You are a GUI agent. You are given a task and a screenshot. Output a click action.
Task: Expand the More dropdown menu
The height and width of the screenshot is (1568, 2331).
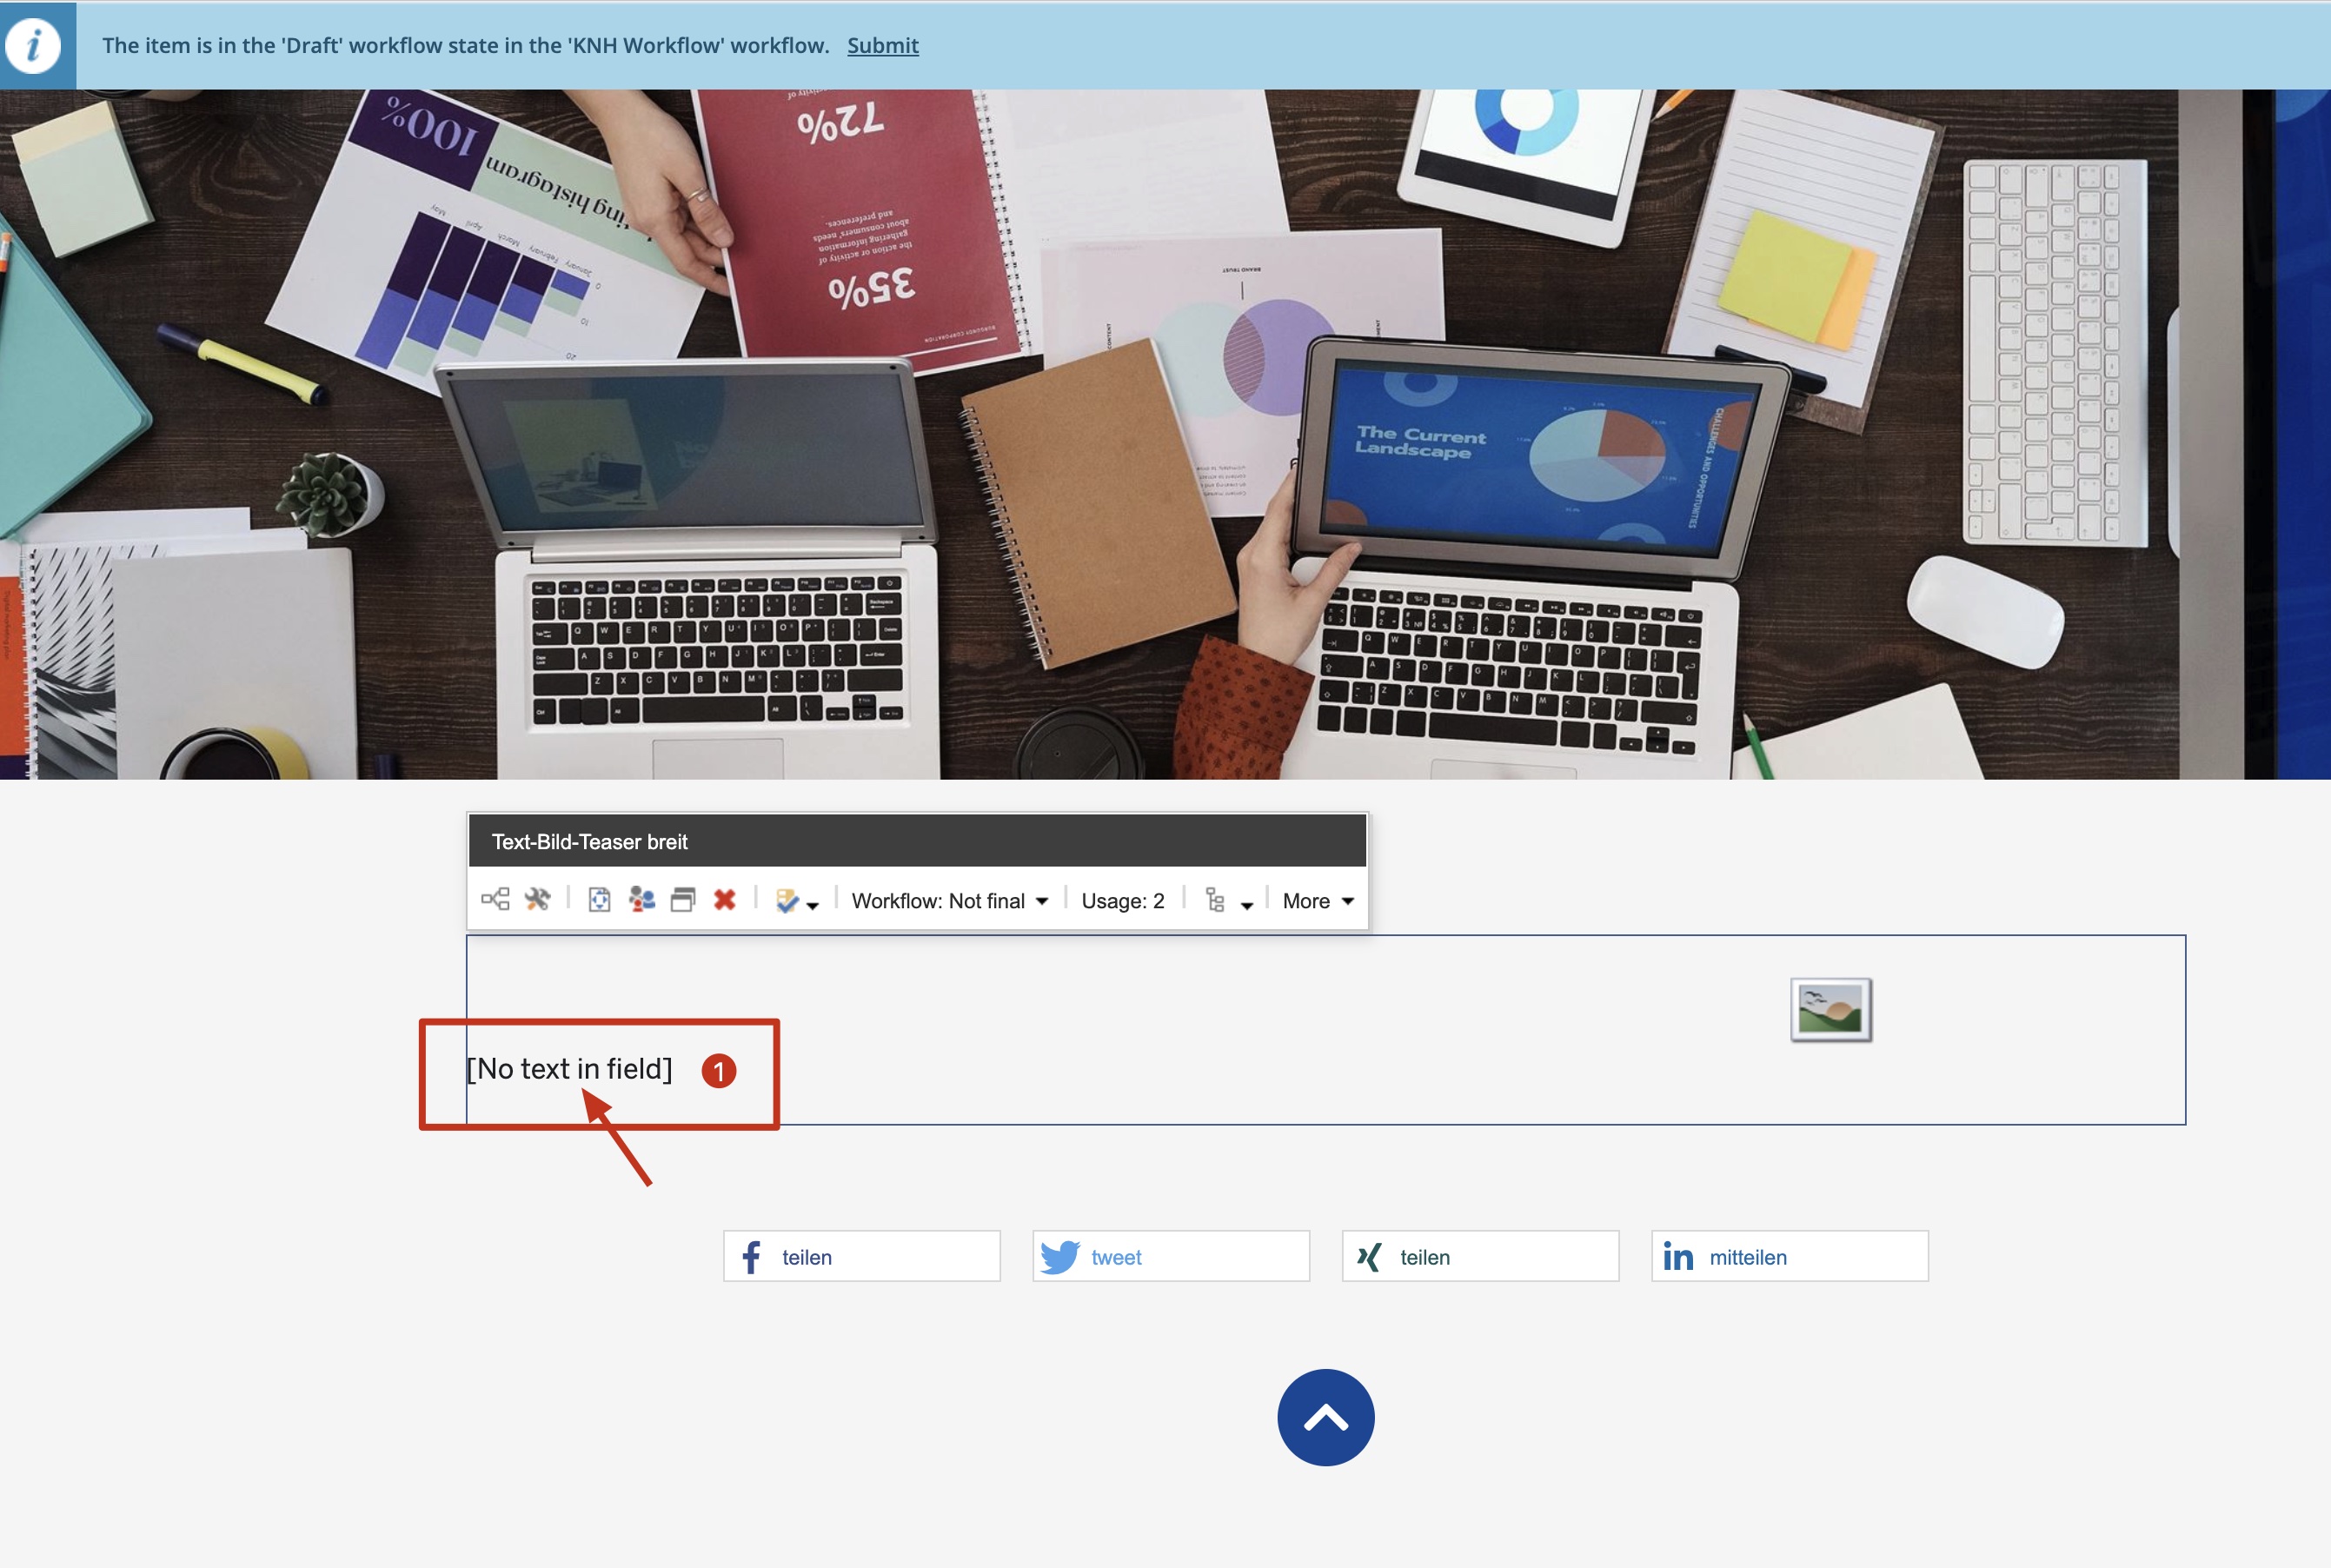(x=1318, y=901)
